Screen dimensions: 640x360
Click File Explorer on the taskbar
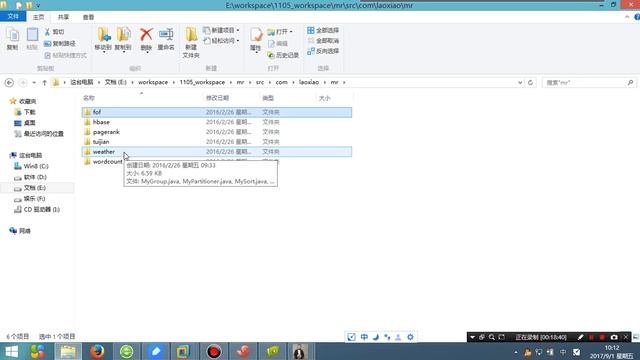pyautogui.click(x=68, y=351)
